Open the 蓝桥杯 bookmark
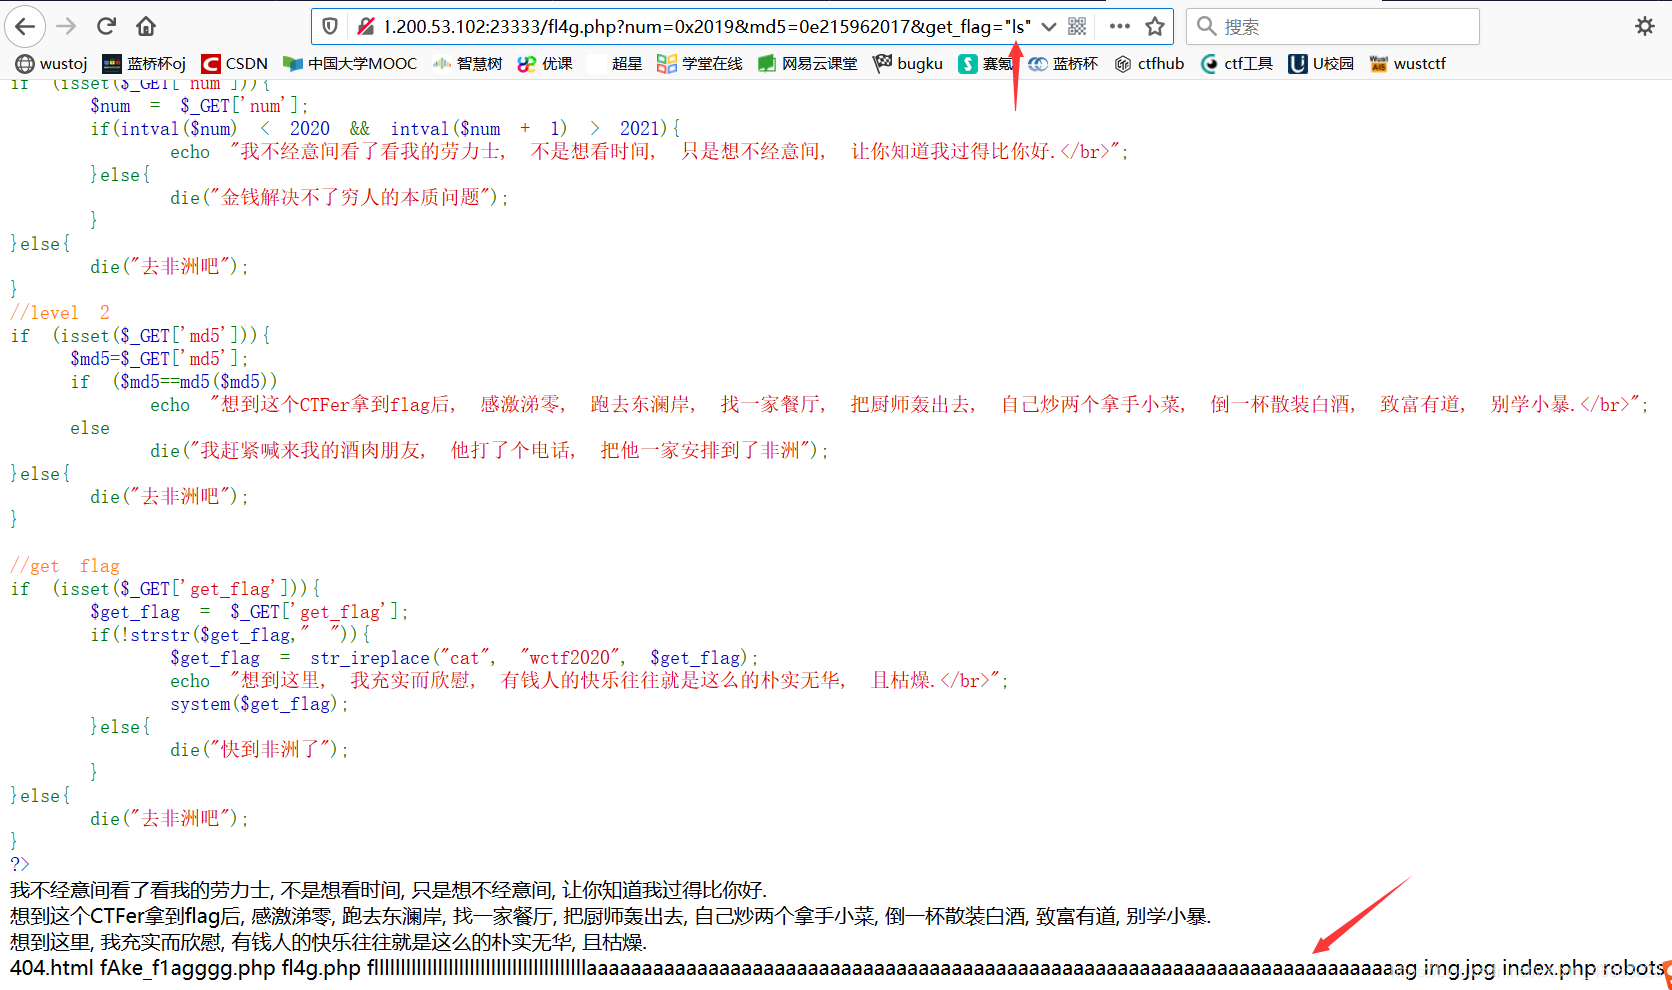Viewport: 1672px width, 990px height. (x=1063, y=63)
